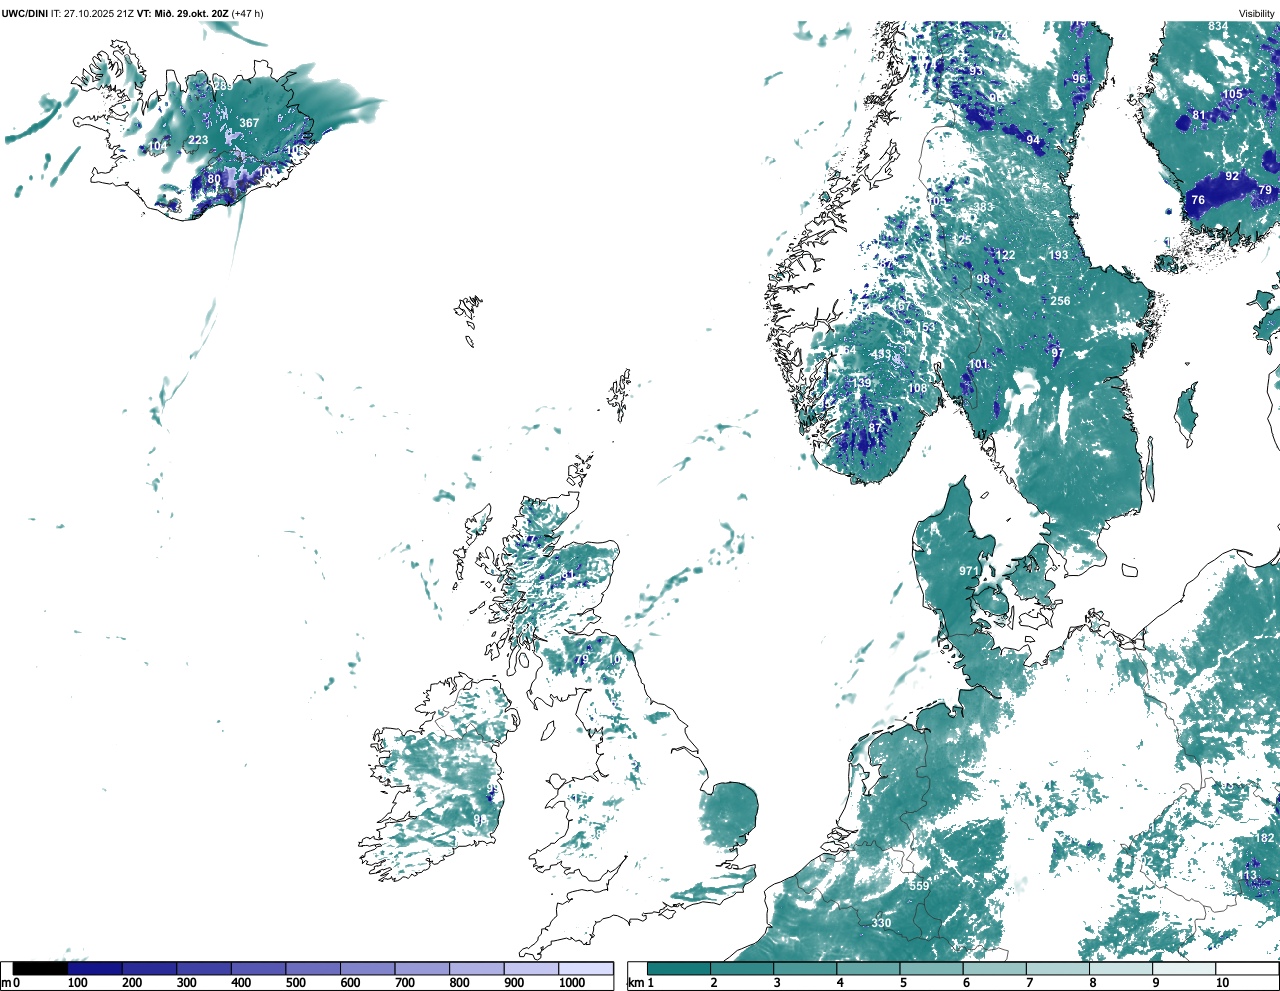Click the 8–9 km palest legend swatch
The width and height of the screenshot is (1280, 991).
pyautogui.click(x=1122, y=968)
